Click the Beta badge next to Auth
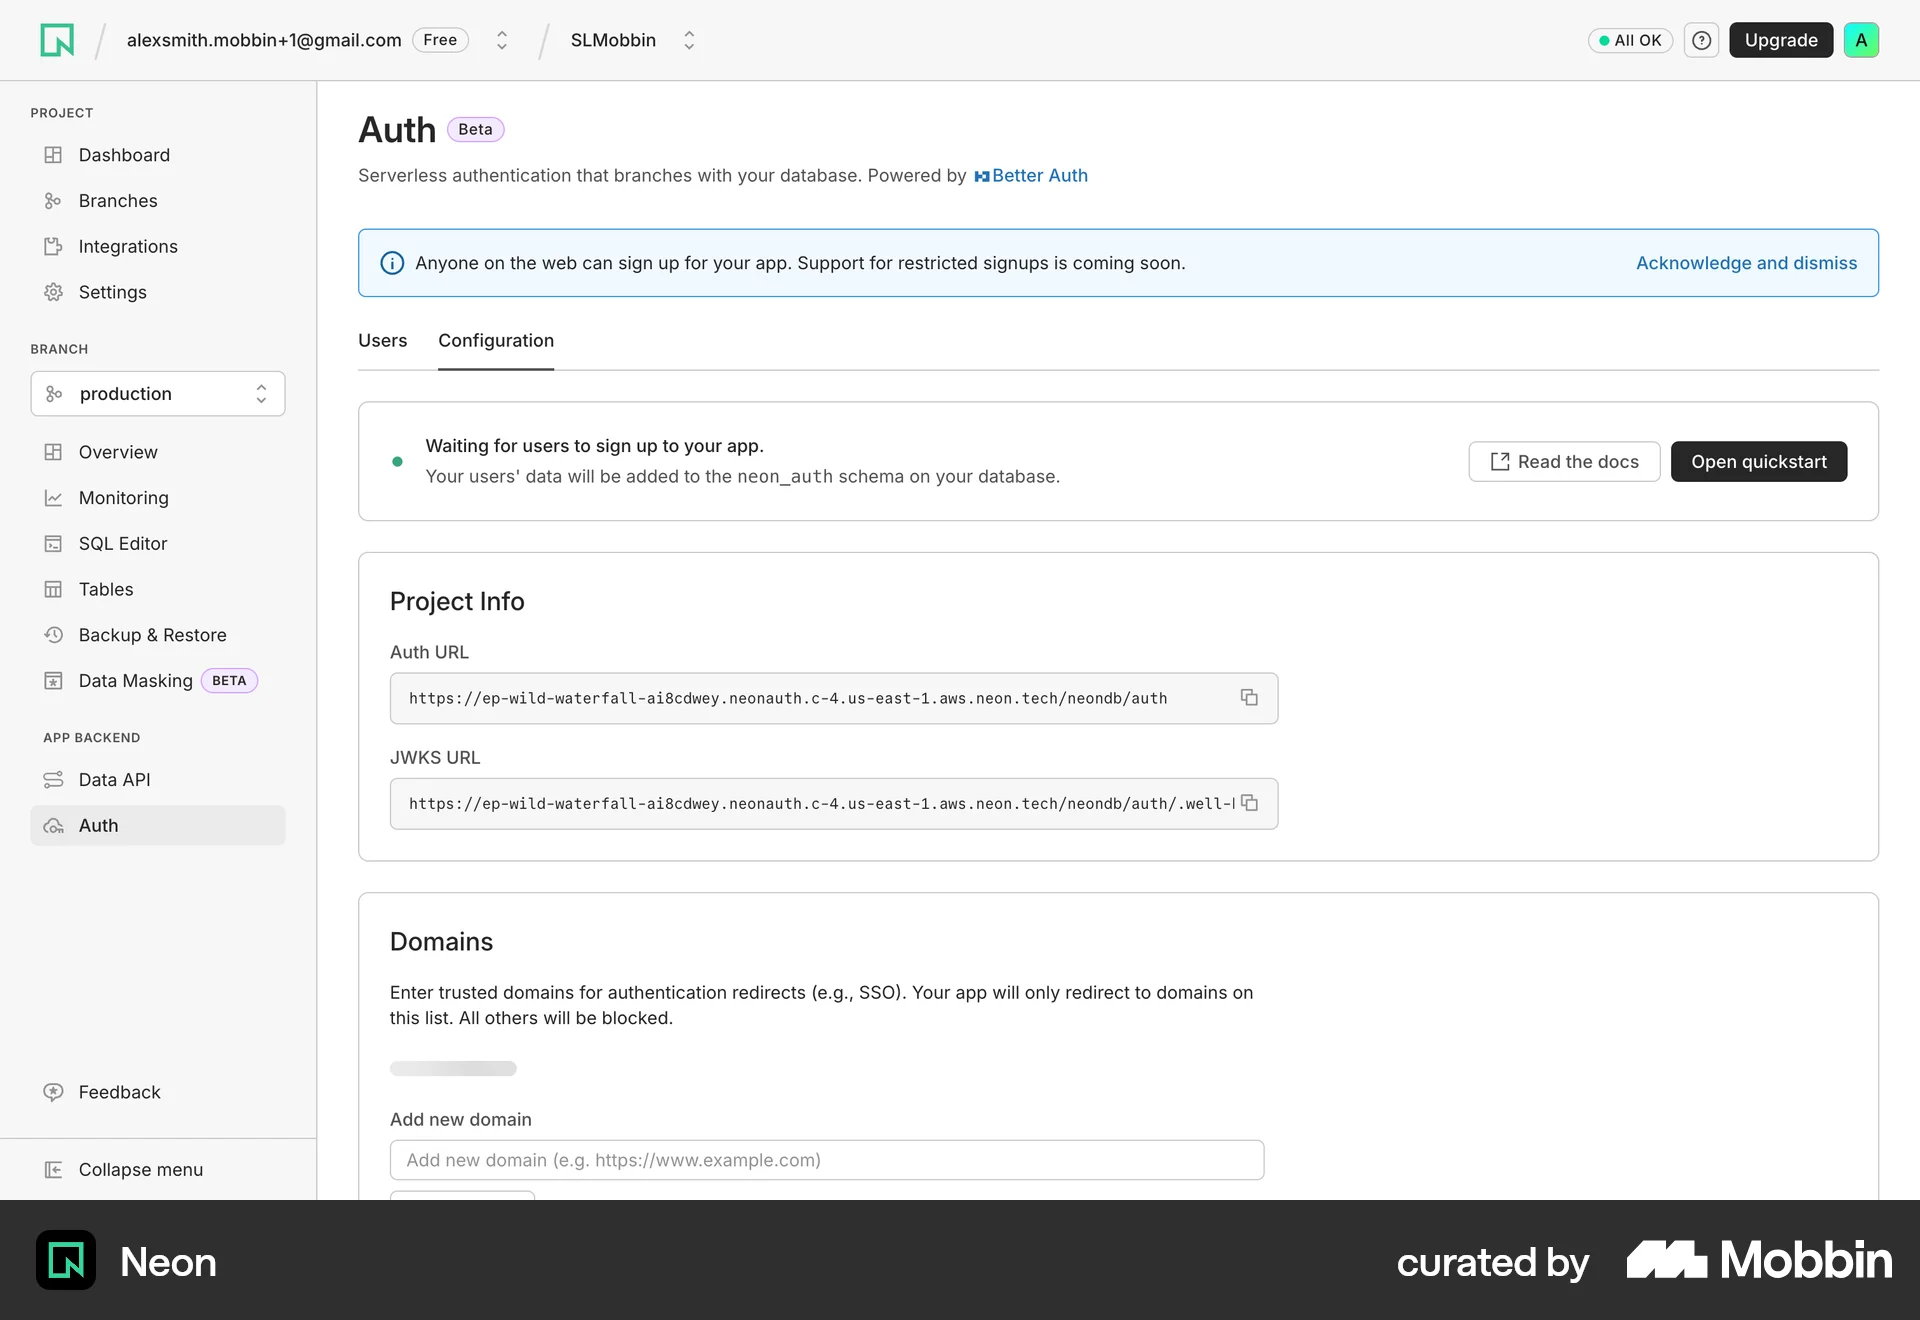 tap(475, 129)
